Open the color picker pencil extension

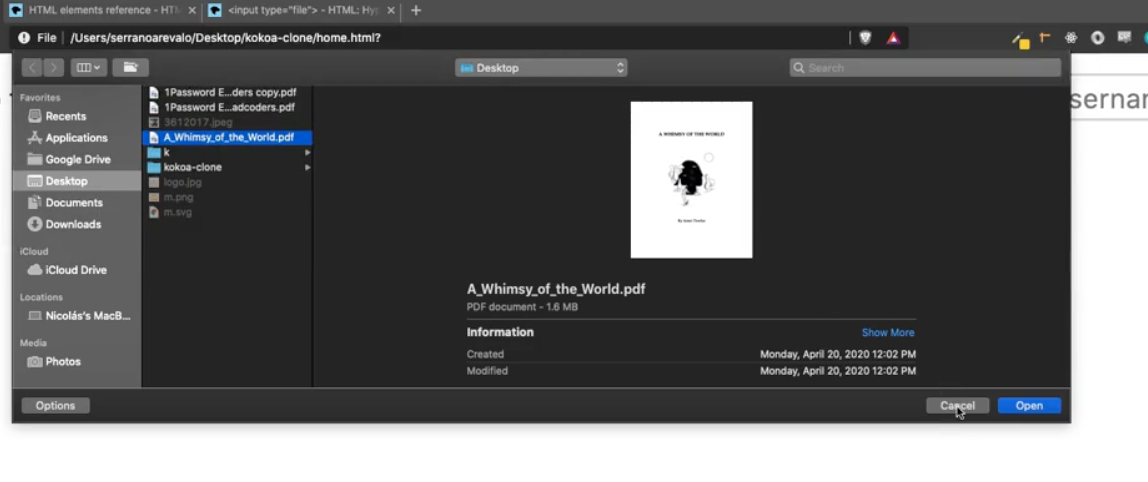(1021, 40)
